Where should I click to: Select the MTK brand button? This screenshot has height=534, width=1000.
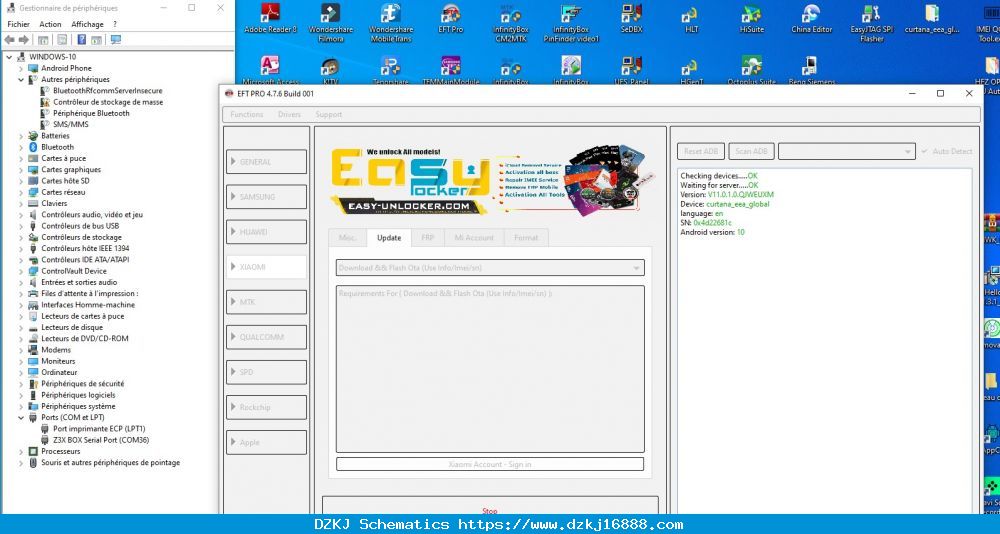[x=267, y=302]
